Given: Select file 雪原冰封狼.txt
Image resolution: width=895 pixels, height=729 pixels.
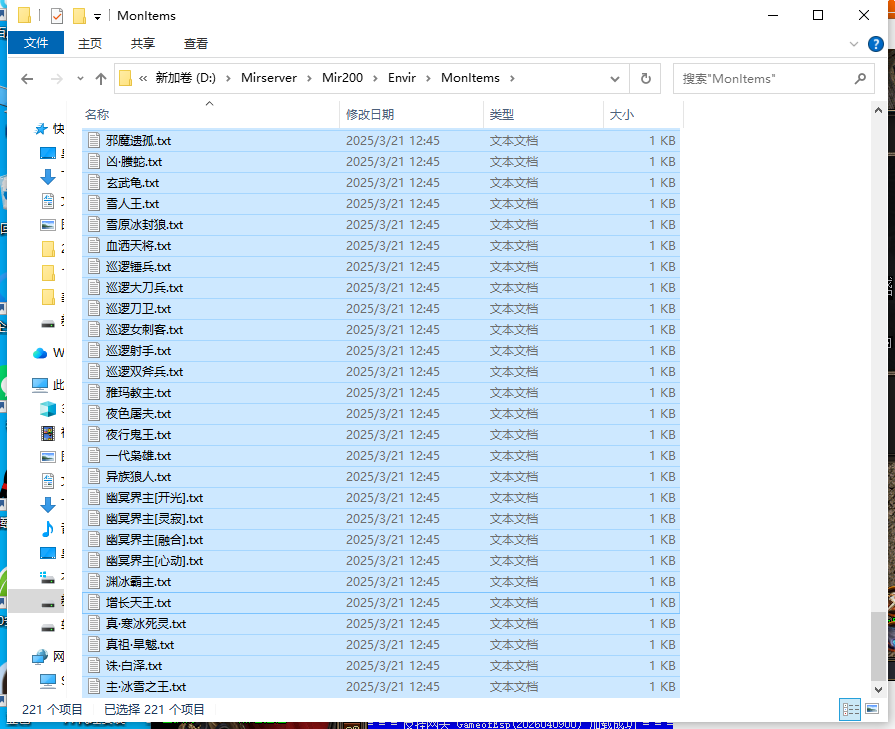Looking at the screenshot, I should (381, 225).
